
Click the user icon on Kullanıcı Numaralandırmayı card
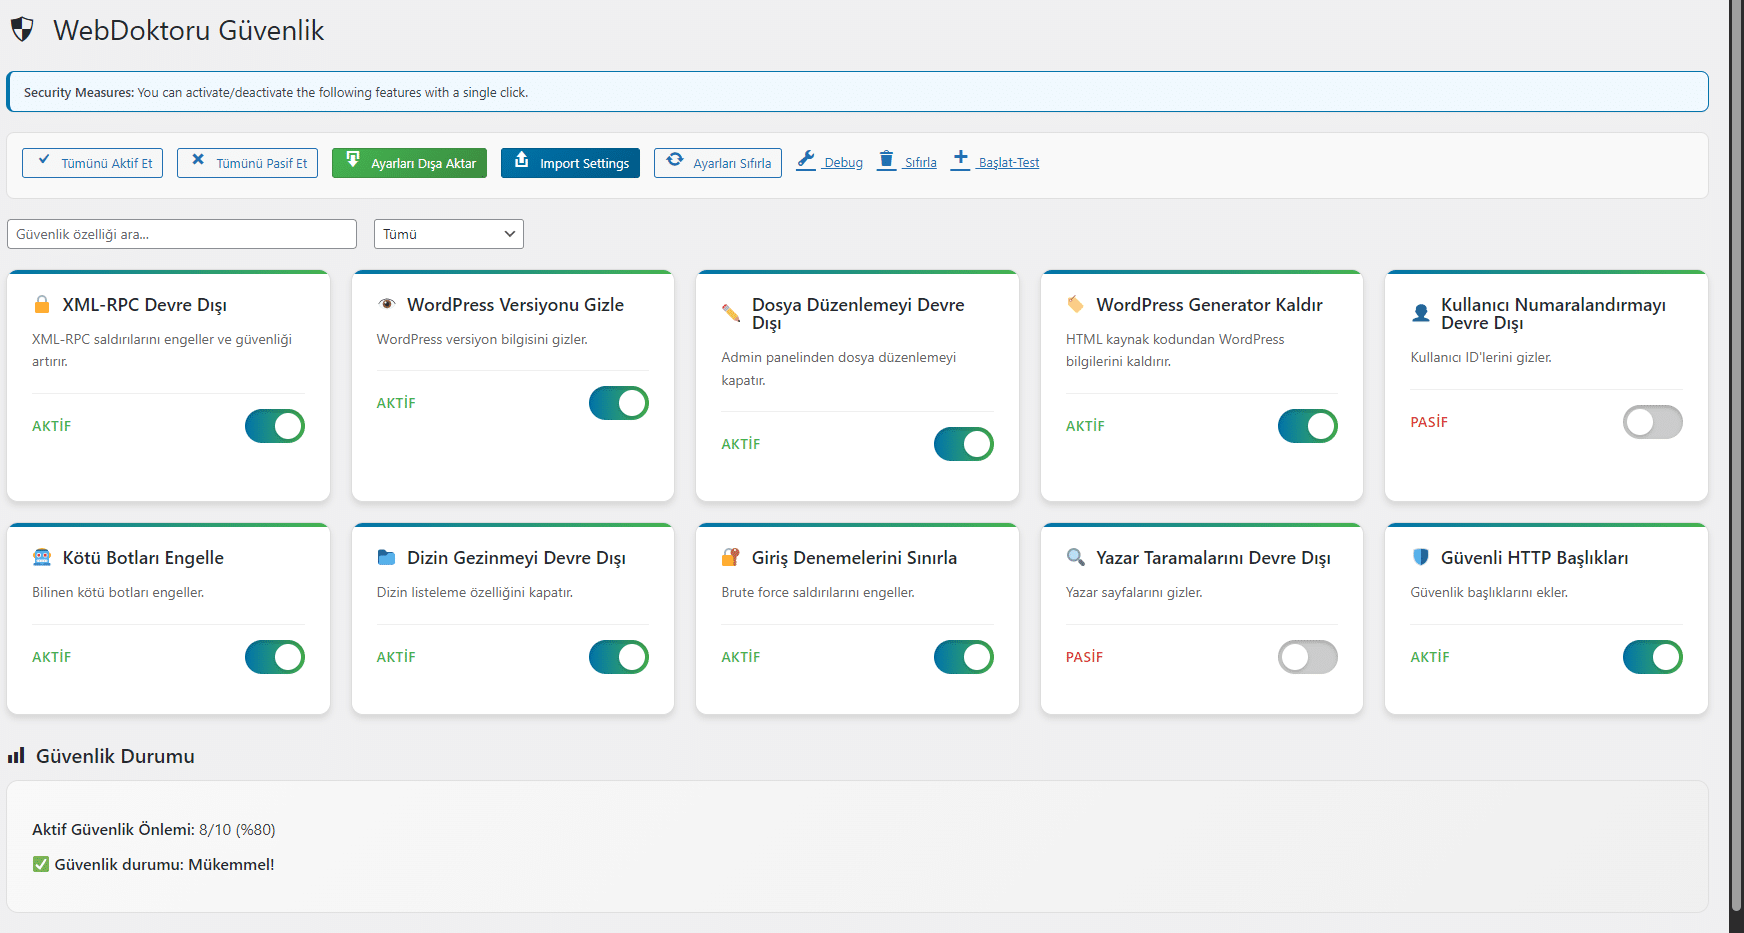[1420, 313]
